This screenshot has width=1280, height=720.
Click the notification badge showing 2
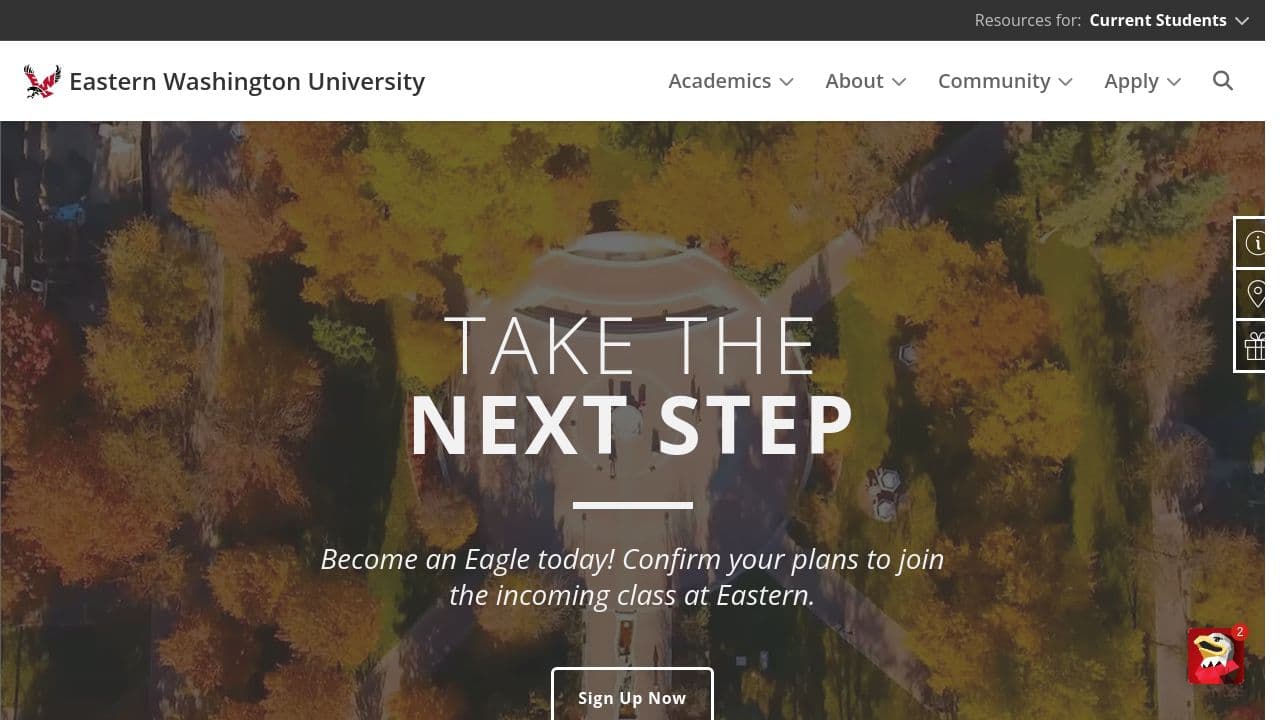[1240, 632]
